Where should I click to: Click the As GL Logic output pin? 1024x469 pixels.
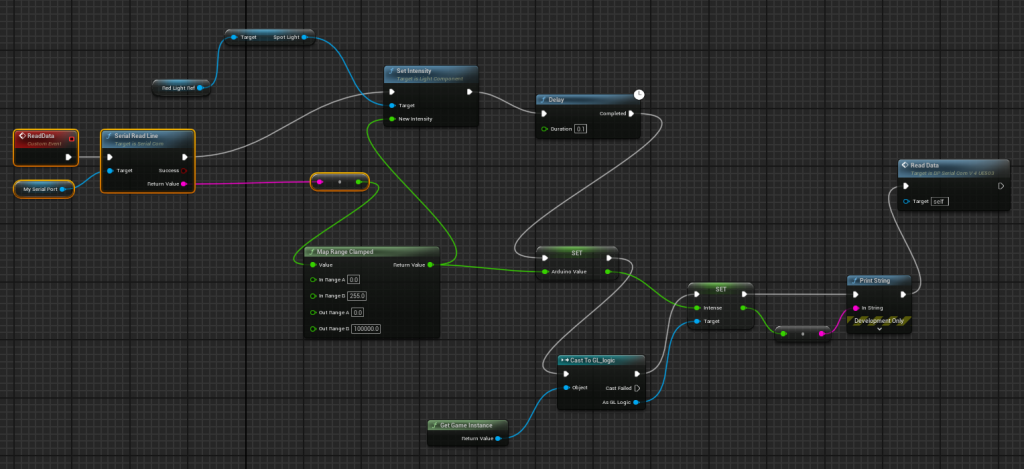point(636,402)
